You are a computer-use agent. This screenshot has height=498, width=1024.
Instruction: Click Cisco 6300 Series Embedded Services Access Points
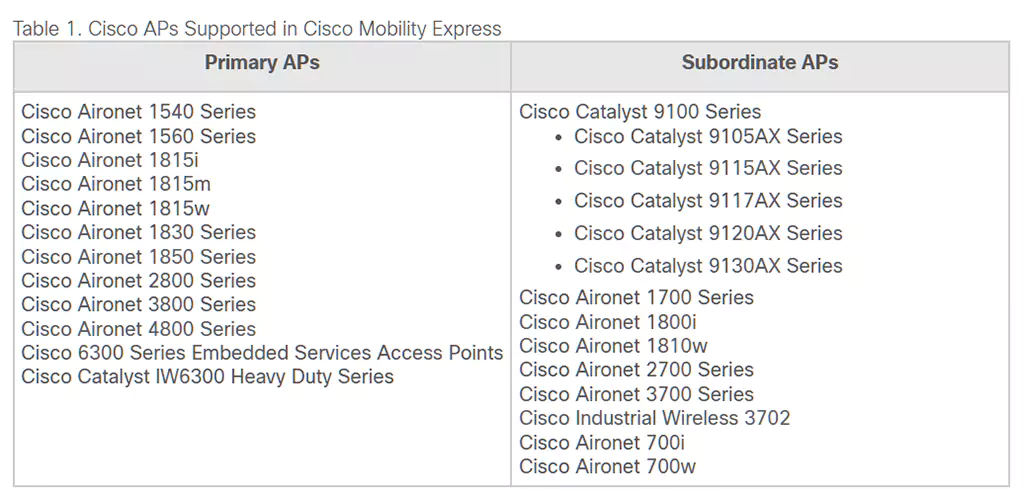point(262,353)
